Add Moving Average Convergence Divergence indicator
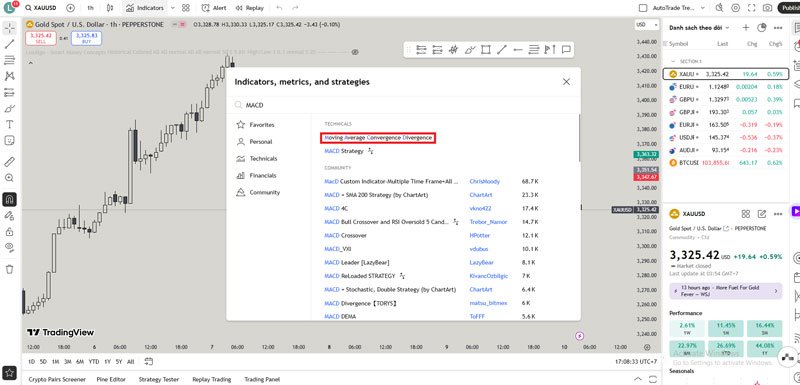This screenshot has height=385, width=800. click(378, 138)
